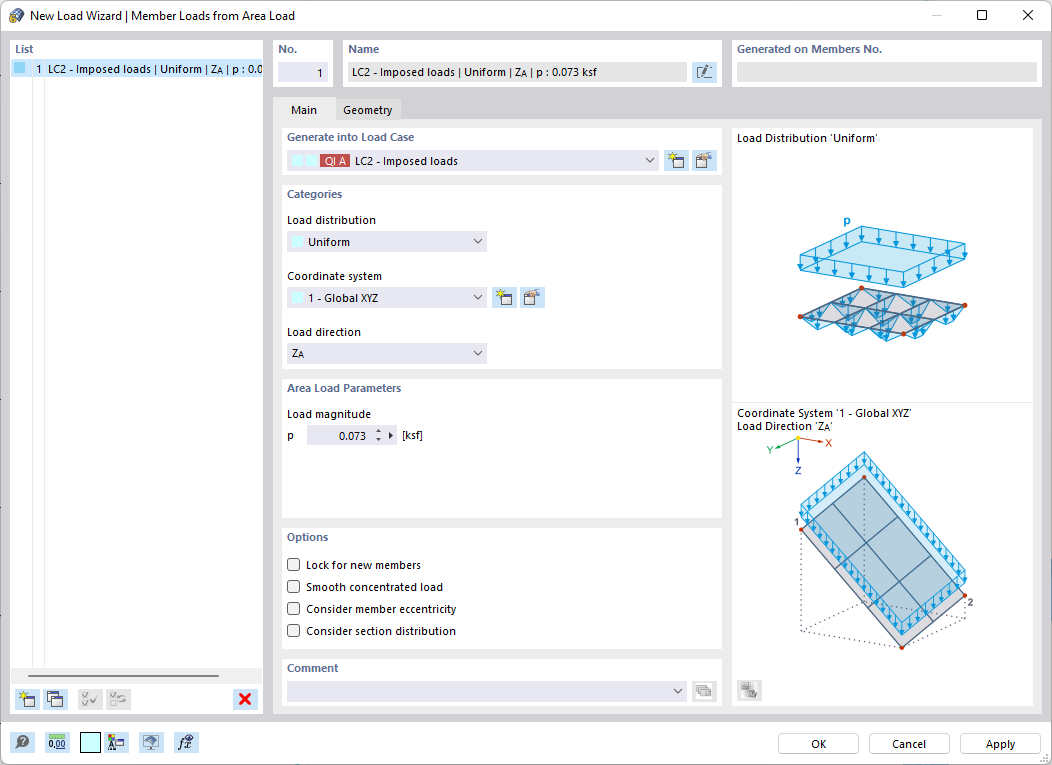The image size is (1052, 765).
Task: Create a new coordinate system
Action: (x=504, y=297)
